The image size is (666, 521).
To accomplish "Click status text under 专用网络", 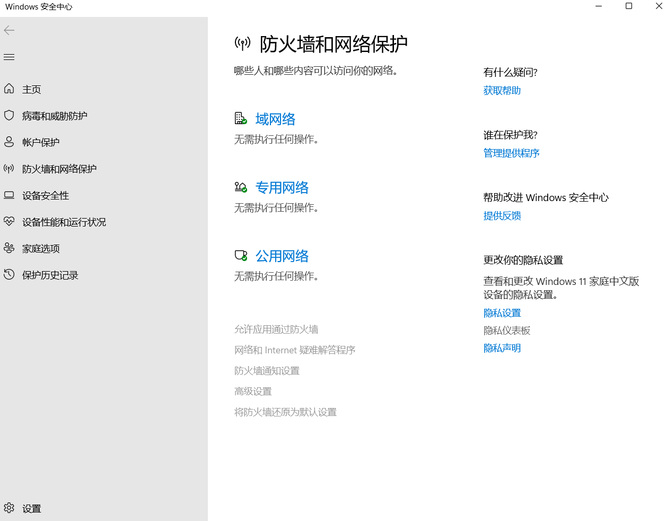I will pos(276,208).
